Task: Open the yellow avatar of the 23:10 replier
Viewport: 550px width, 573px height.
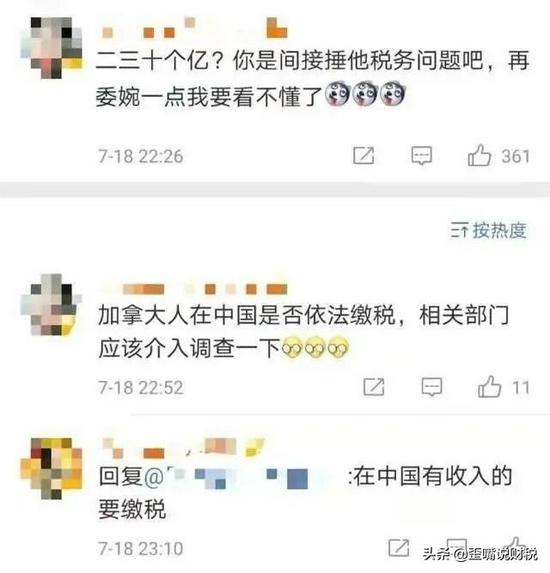Action: coord(51,468)
